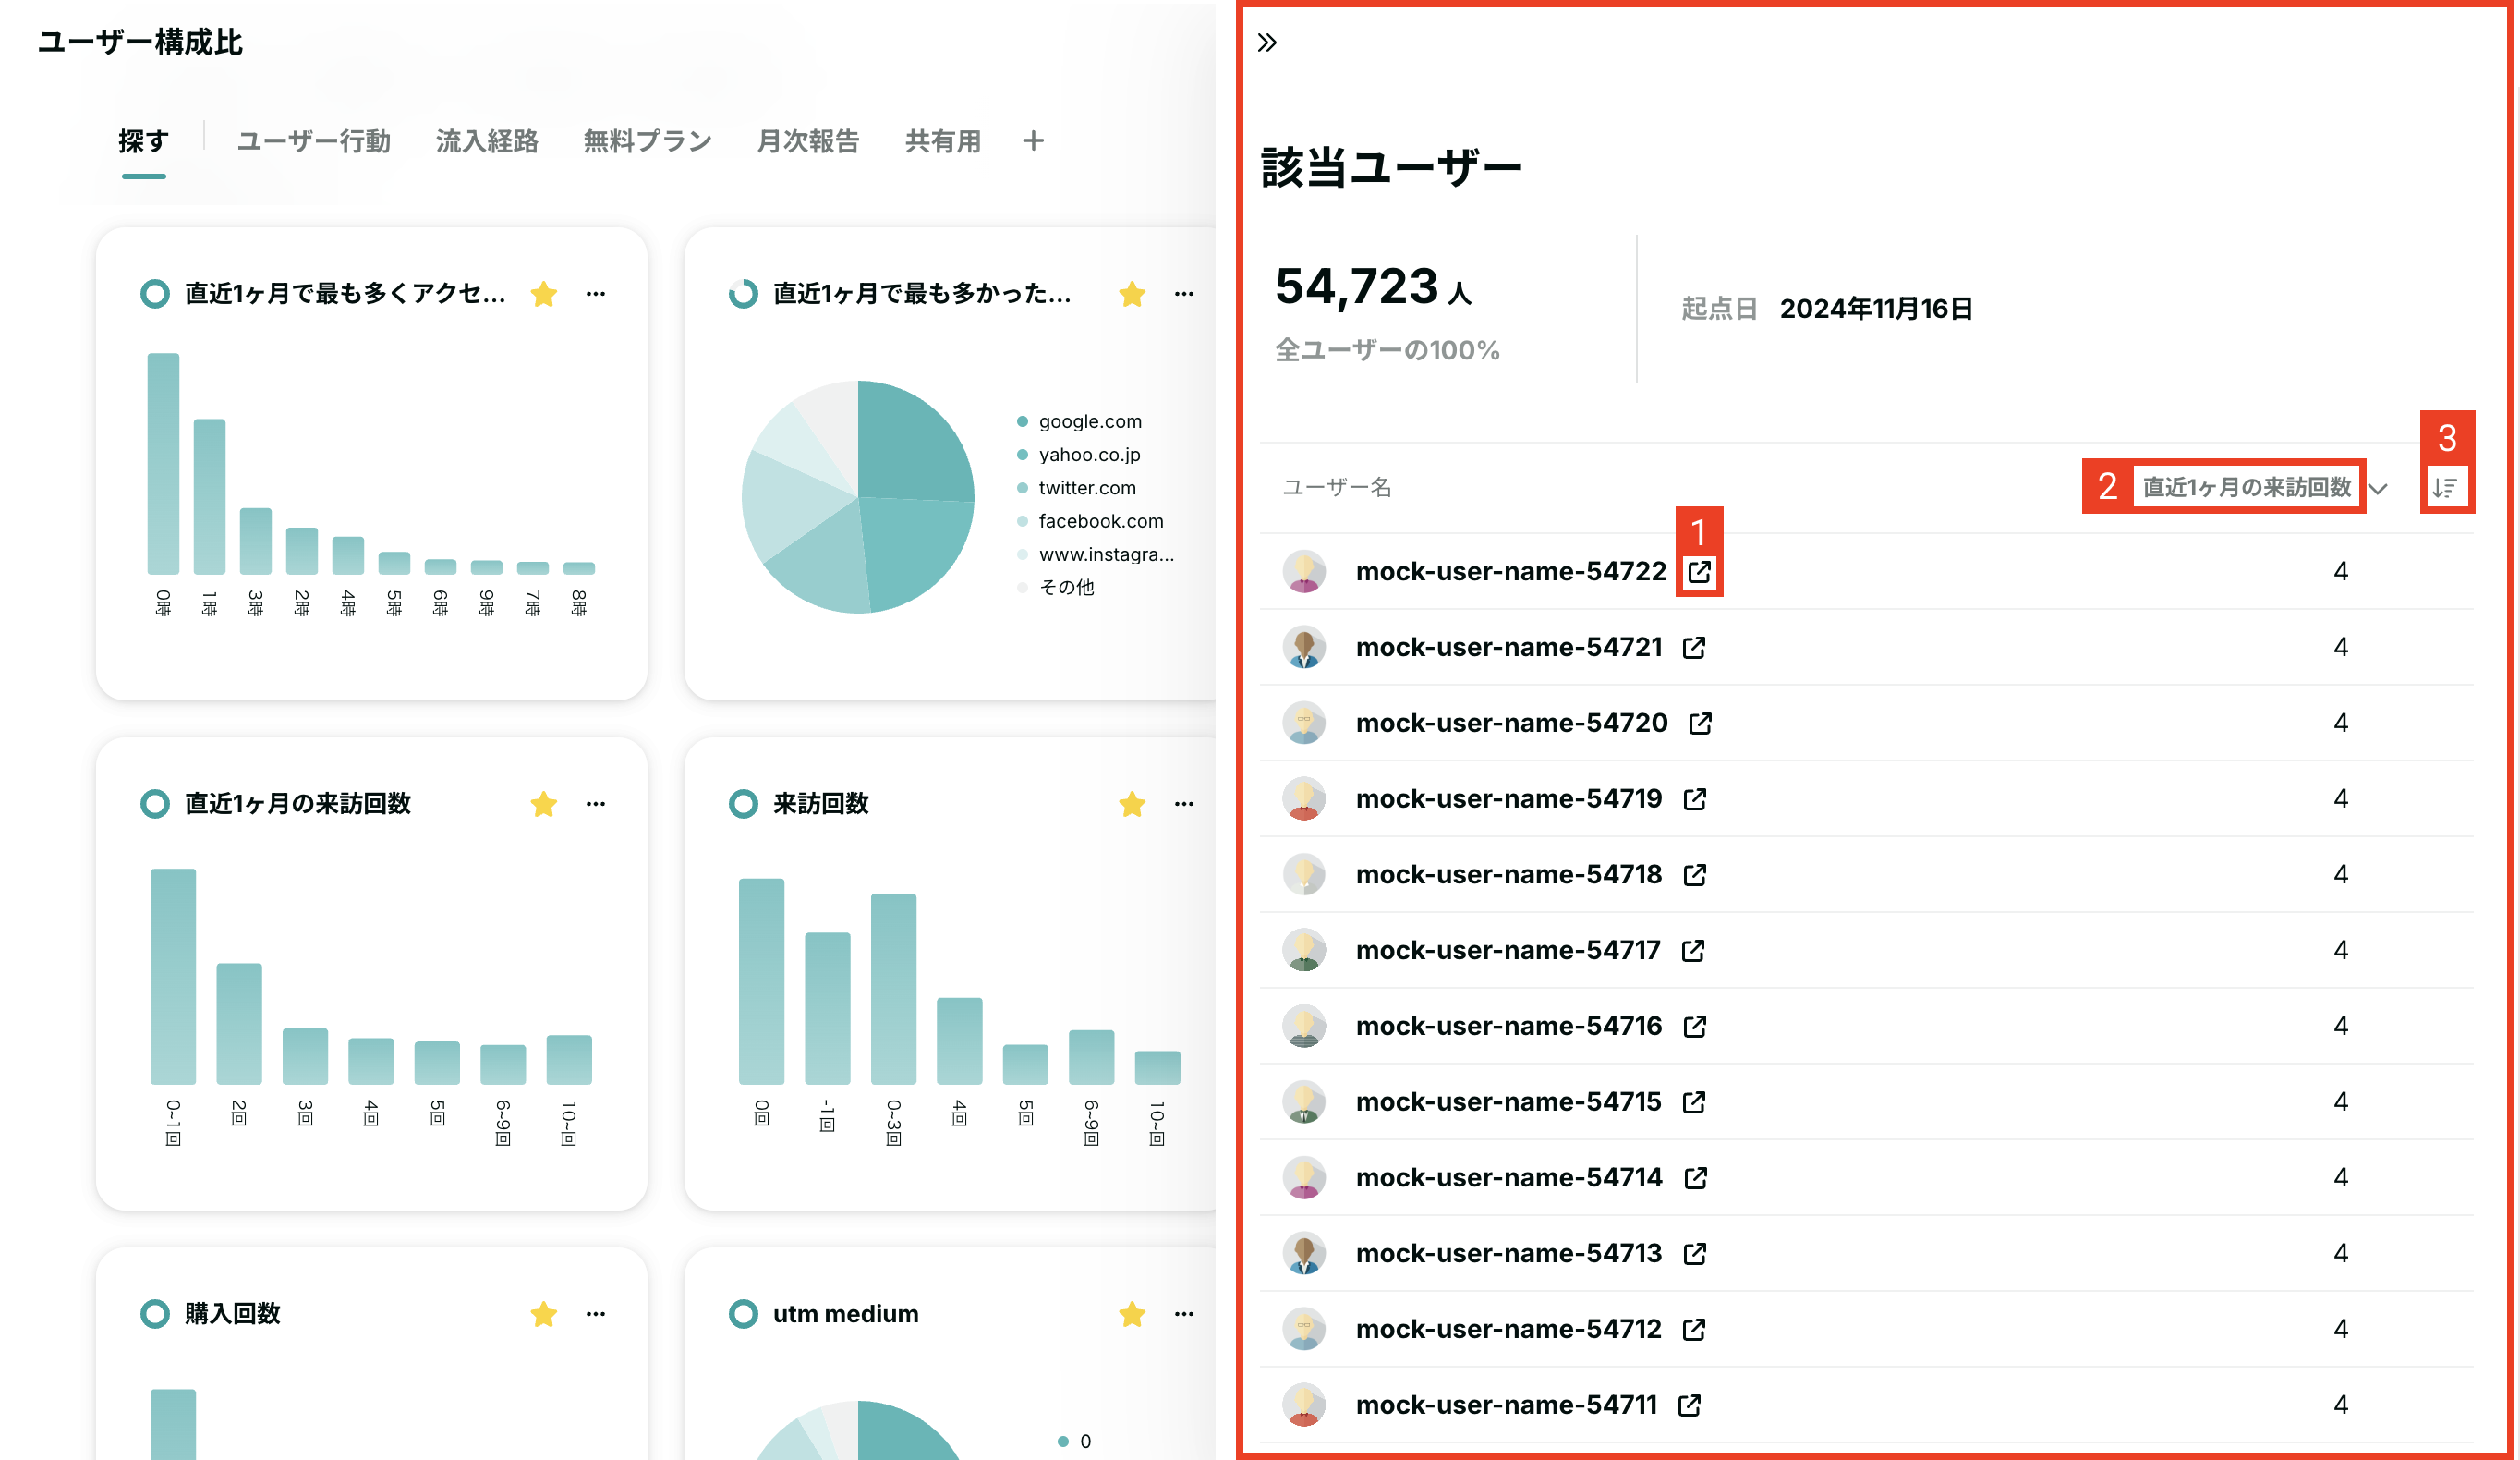Viewport: 2520px width, 1460px height.
Task: Switch to 流入経路 tab
Action: point(487,141)
